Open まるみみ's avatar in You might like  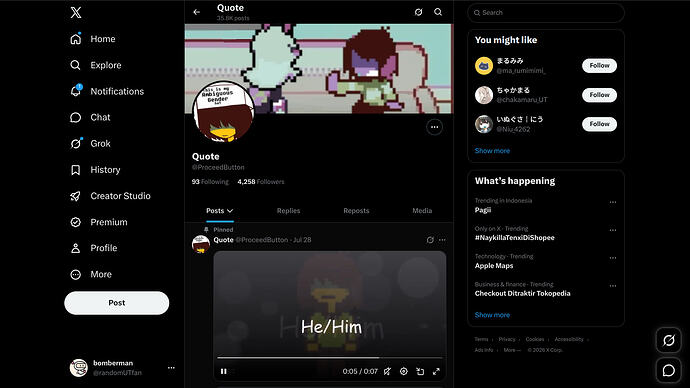coord(484,66)
